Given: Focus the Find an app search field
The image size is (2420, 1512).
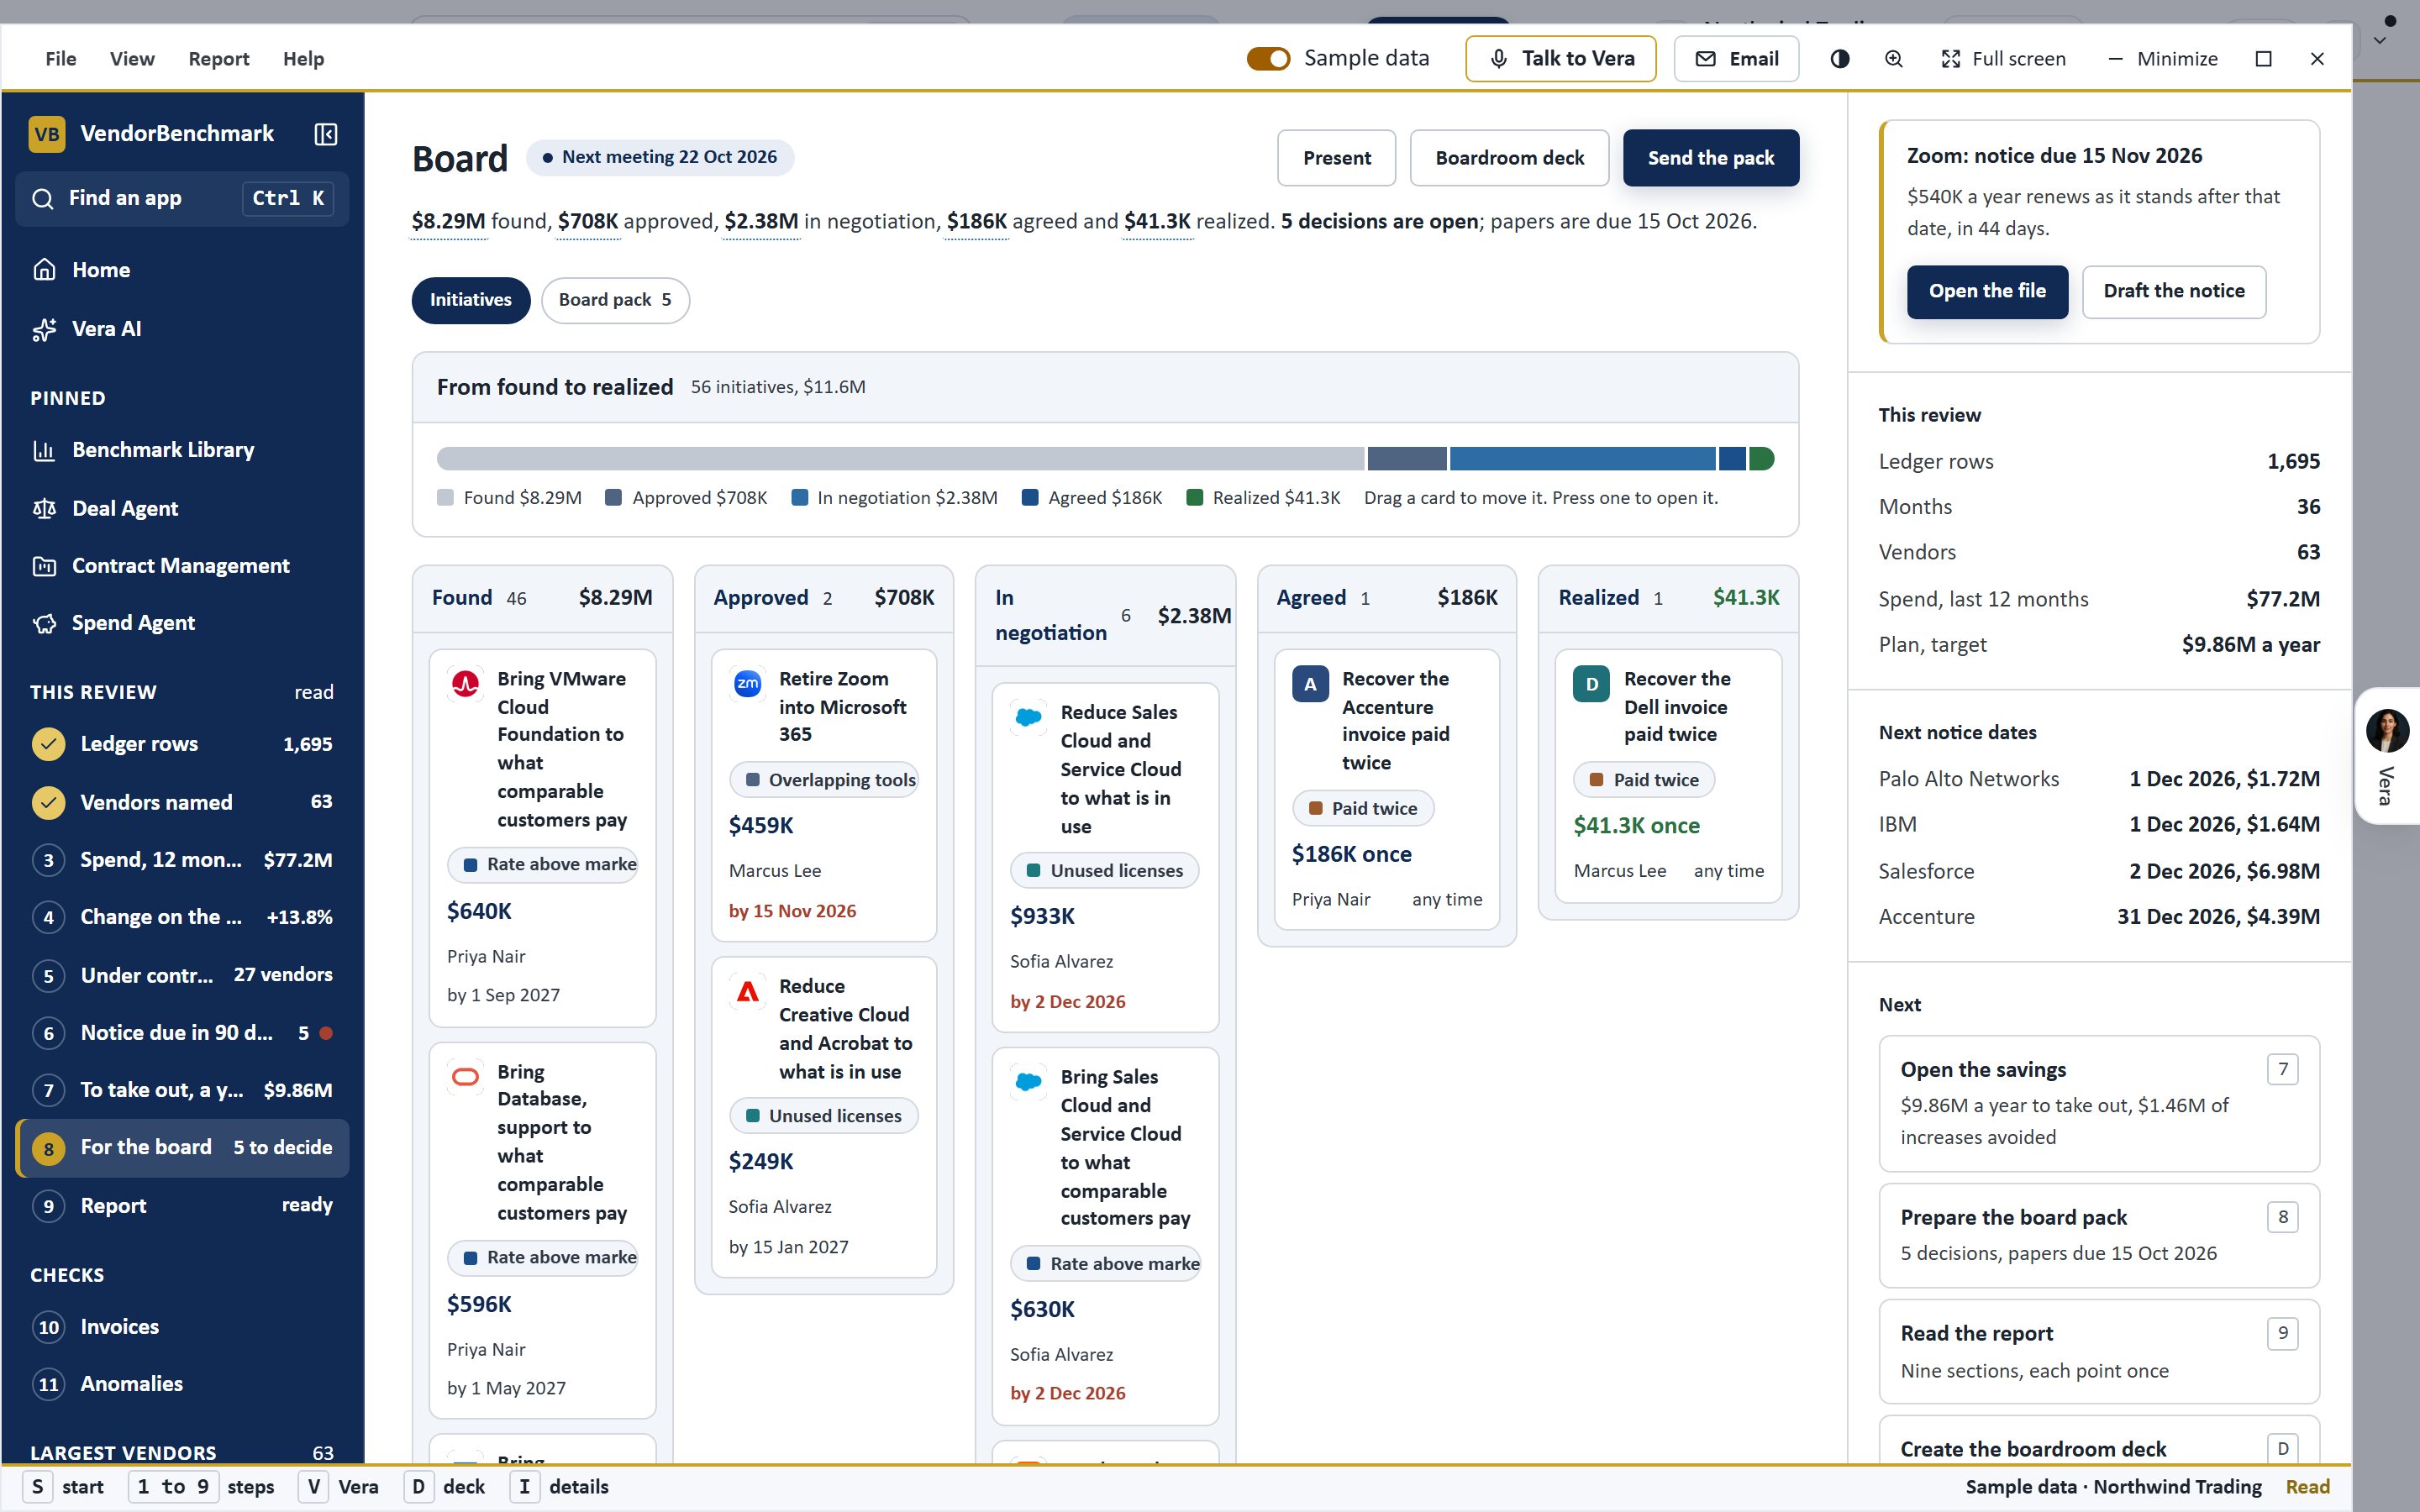Looking at the screenshot, I should (x=182, y=198).
